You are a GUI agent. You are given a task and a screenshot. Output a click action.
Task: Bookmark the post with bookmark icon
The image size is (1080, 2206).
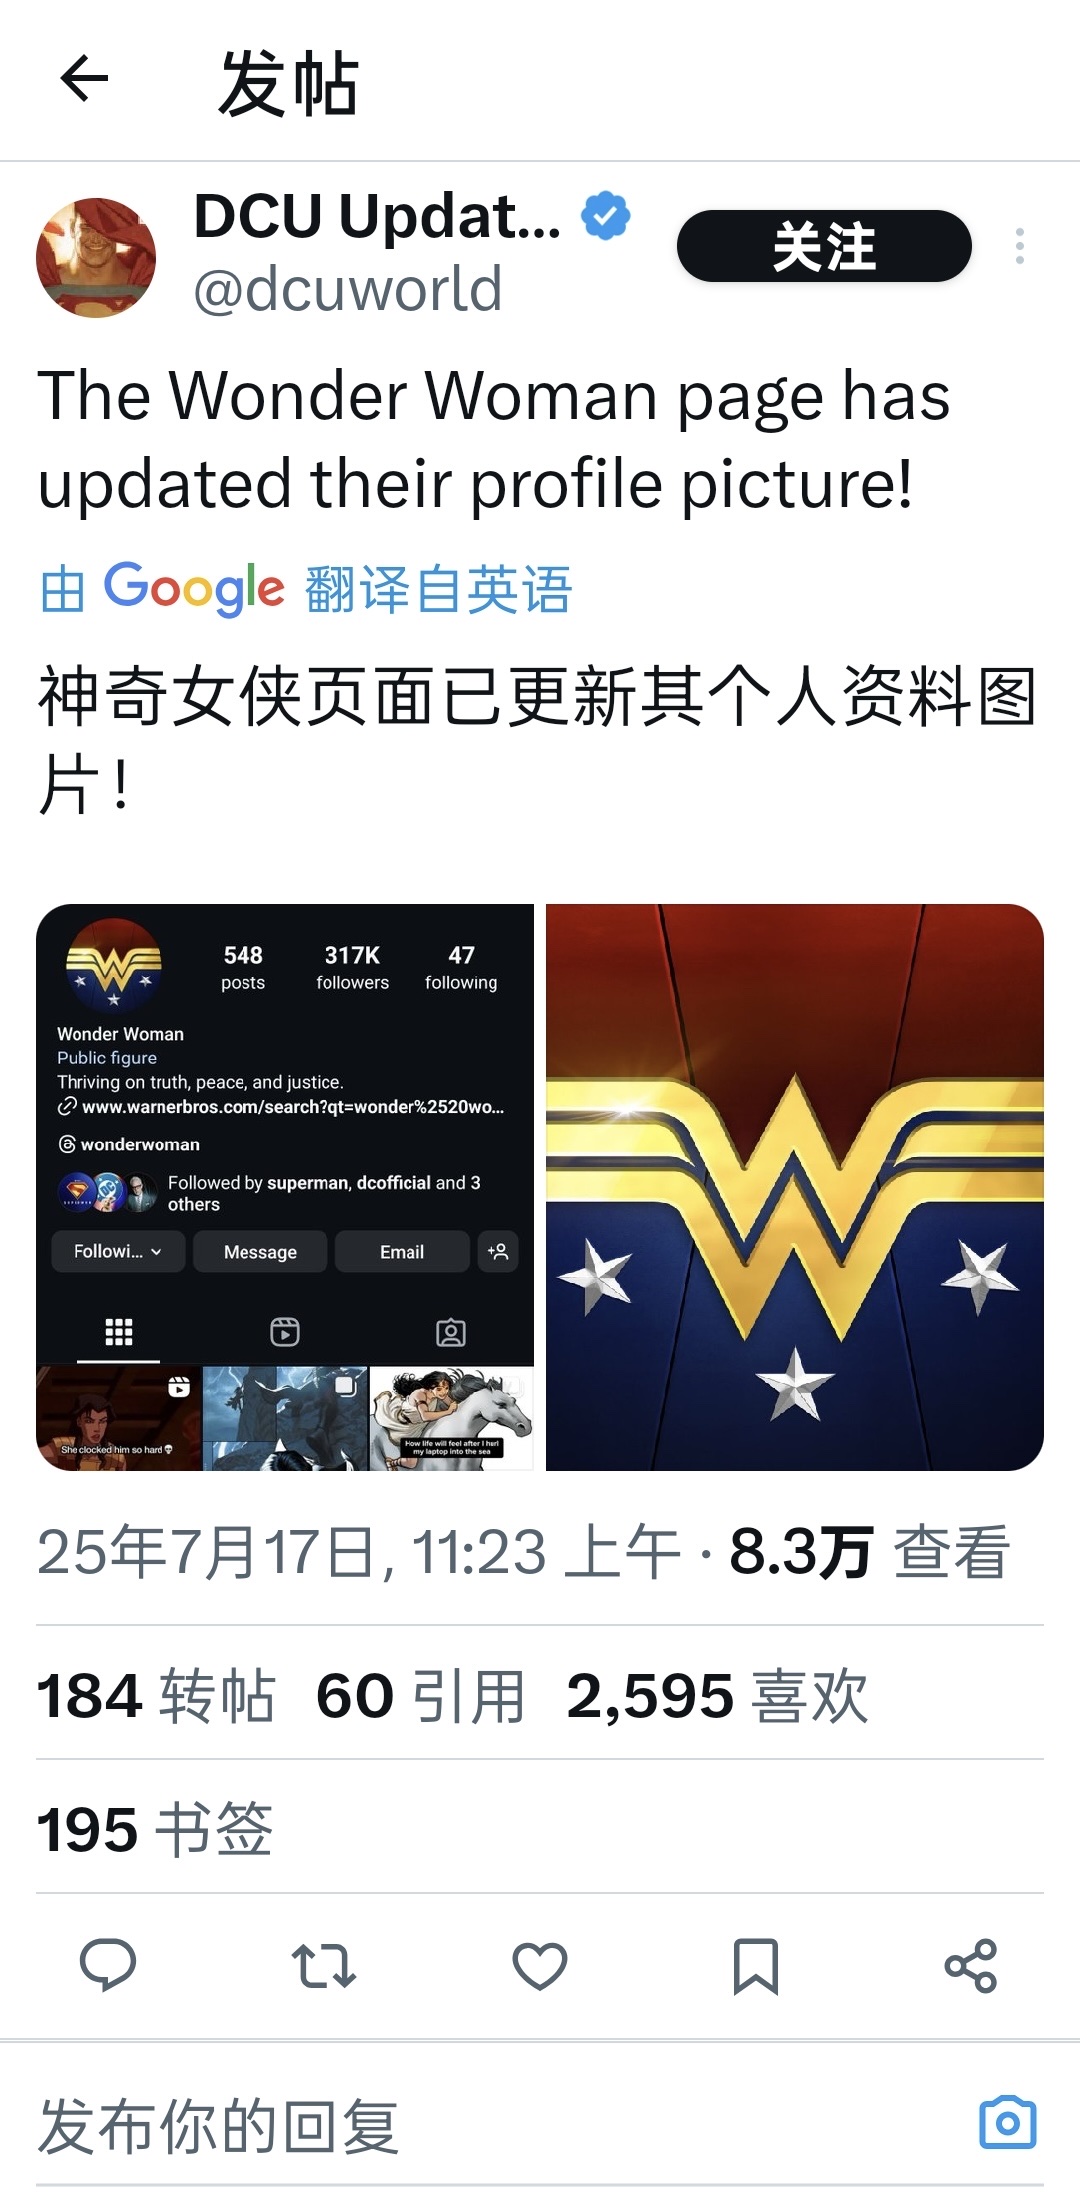pyautogui.click(x=756, y=1966)
